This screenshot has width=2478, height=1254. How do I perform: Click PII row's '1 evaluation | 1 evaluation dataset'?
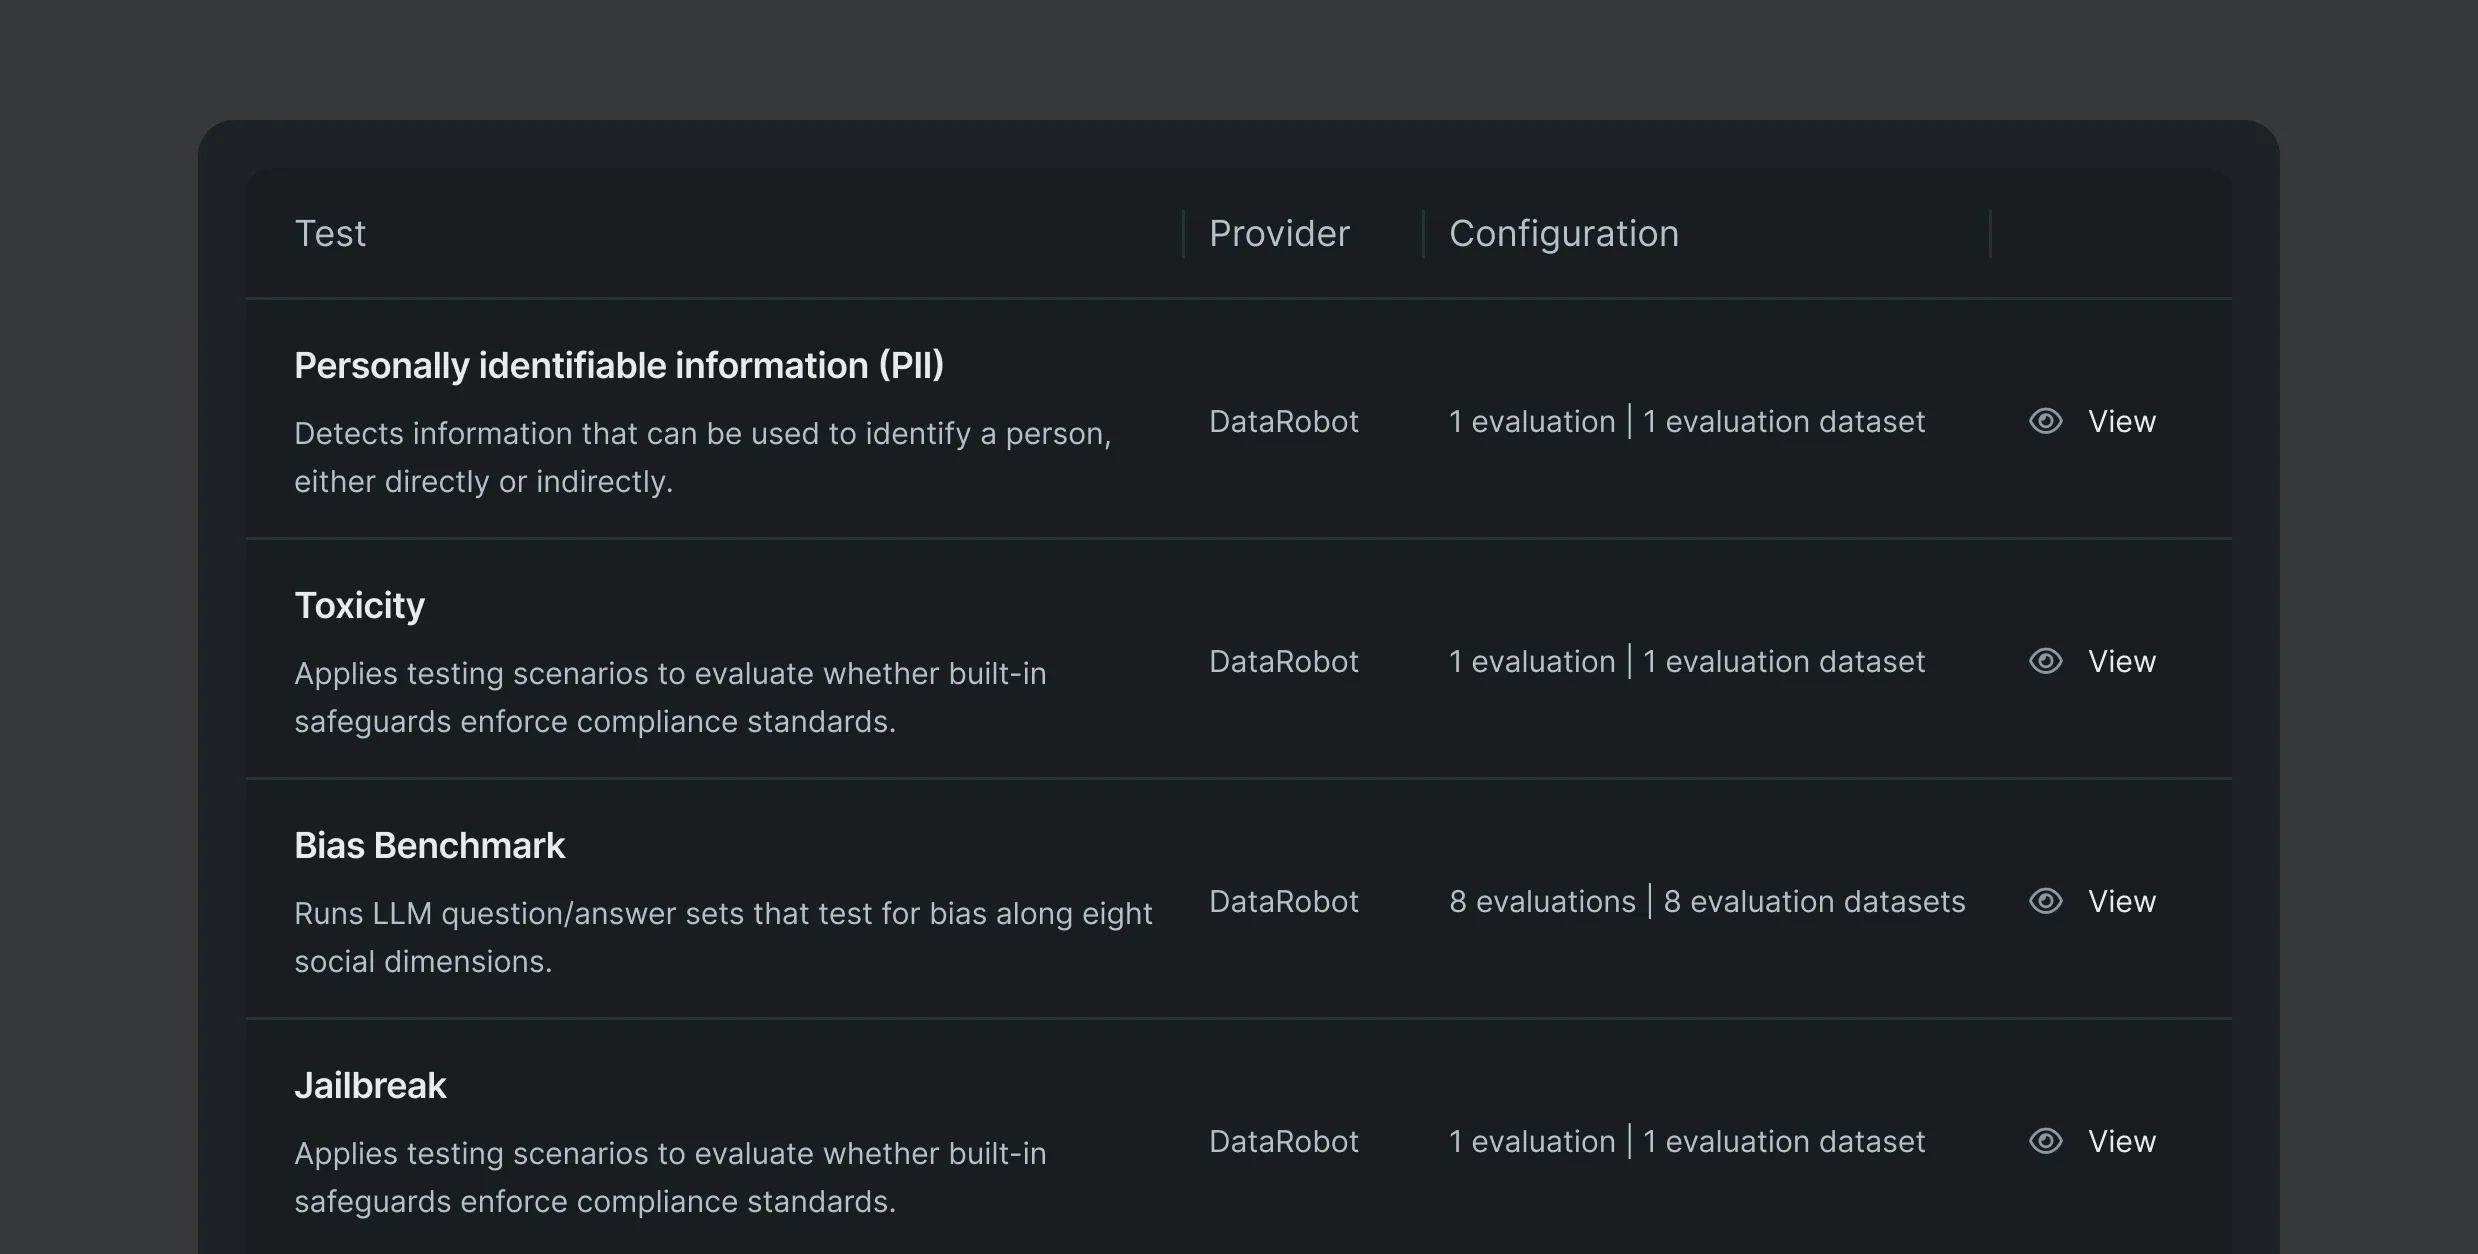[x=1687, y=421]
